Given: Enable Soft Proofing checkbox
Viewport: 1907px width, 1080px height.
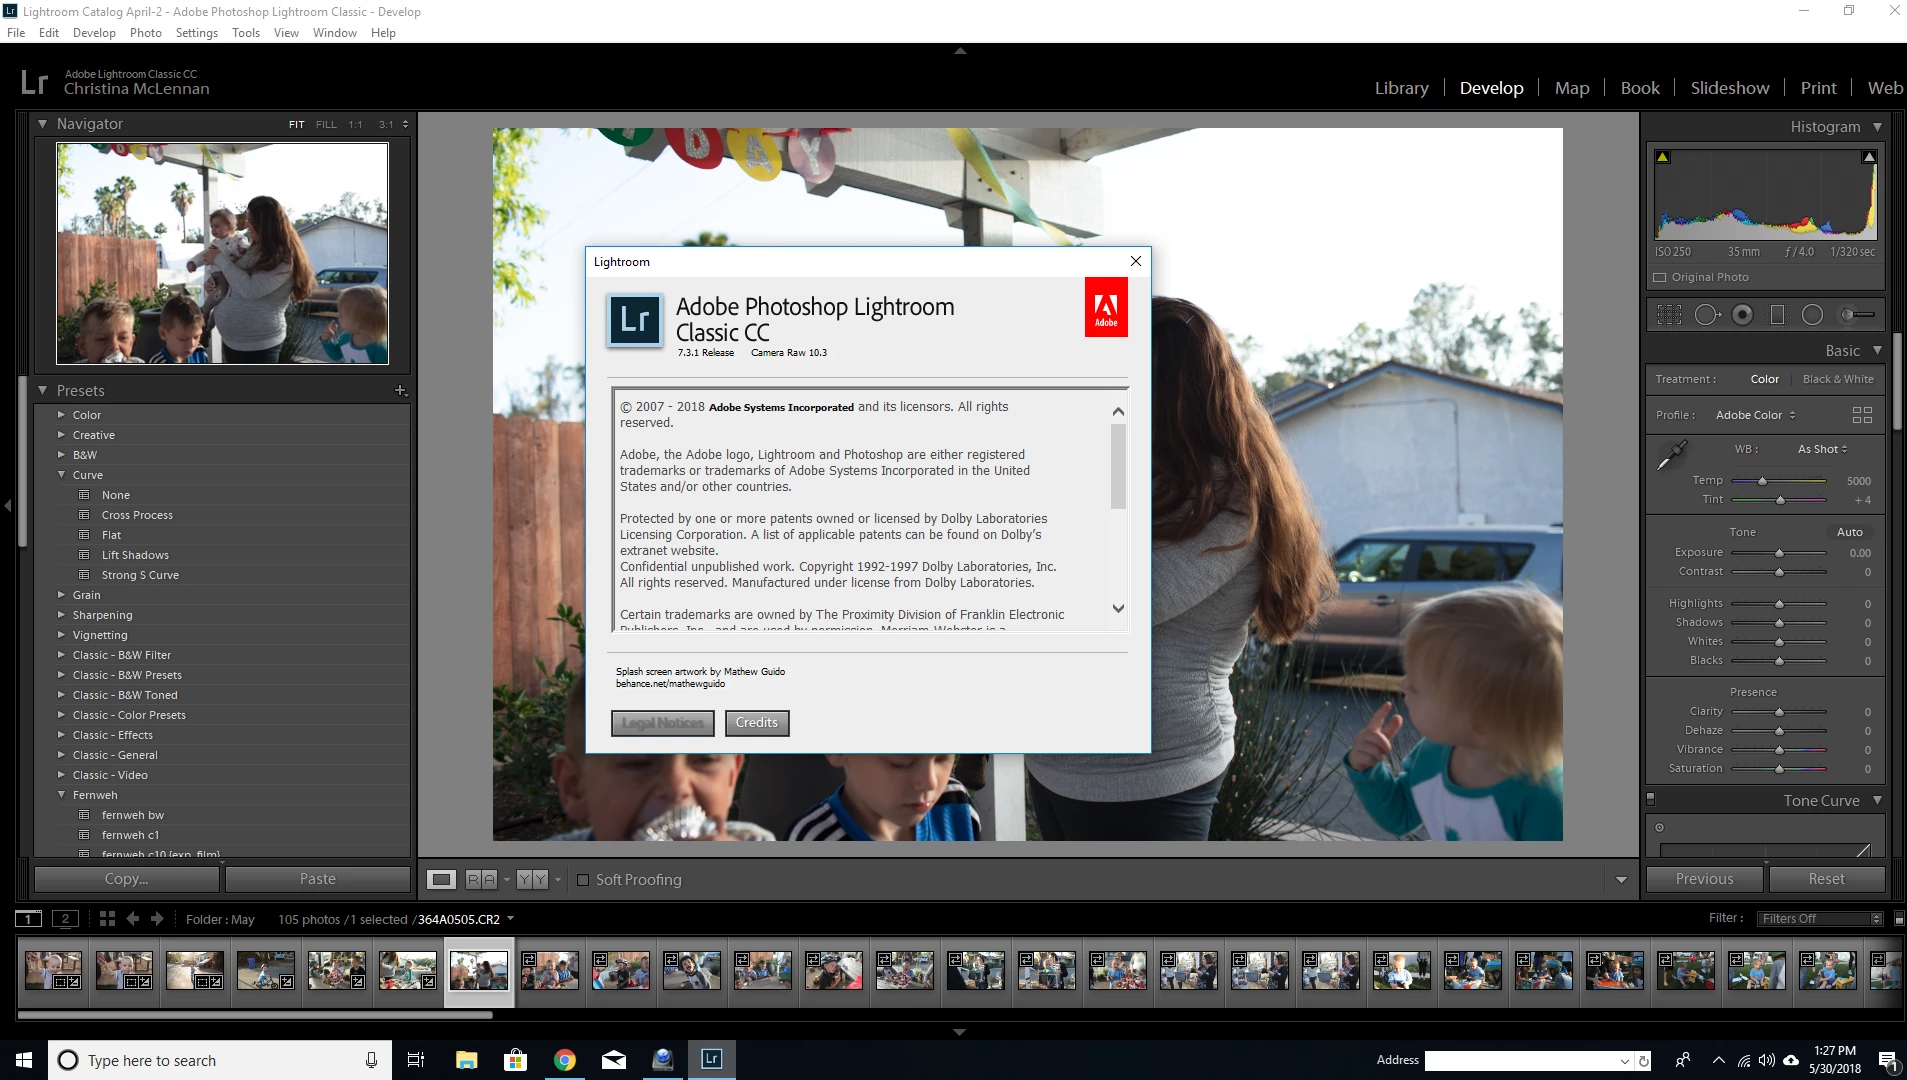Looking at the screenshot, I should (583, 880).
